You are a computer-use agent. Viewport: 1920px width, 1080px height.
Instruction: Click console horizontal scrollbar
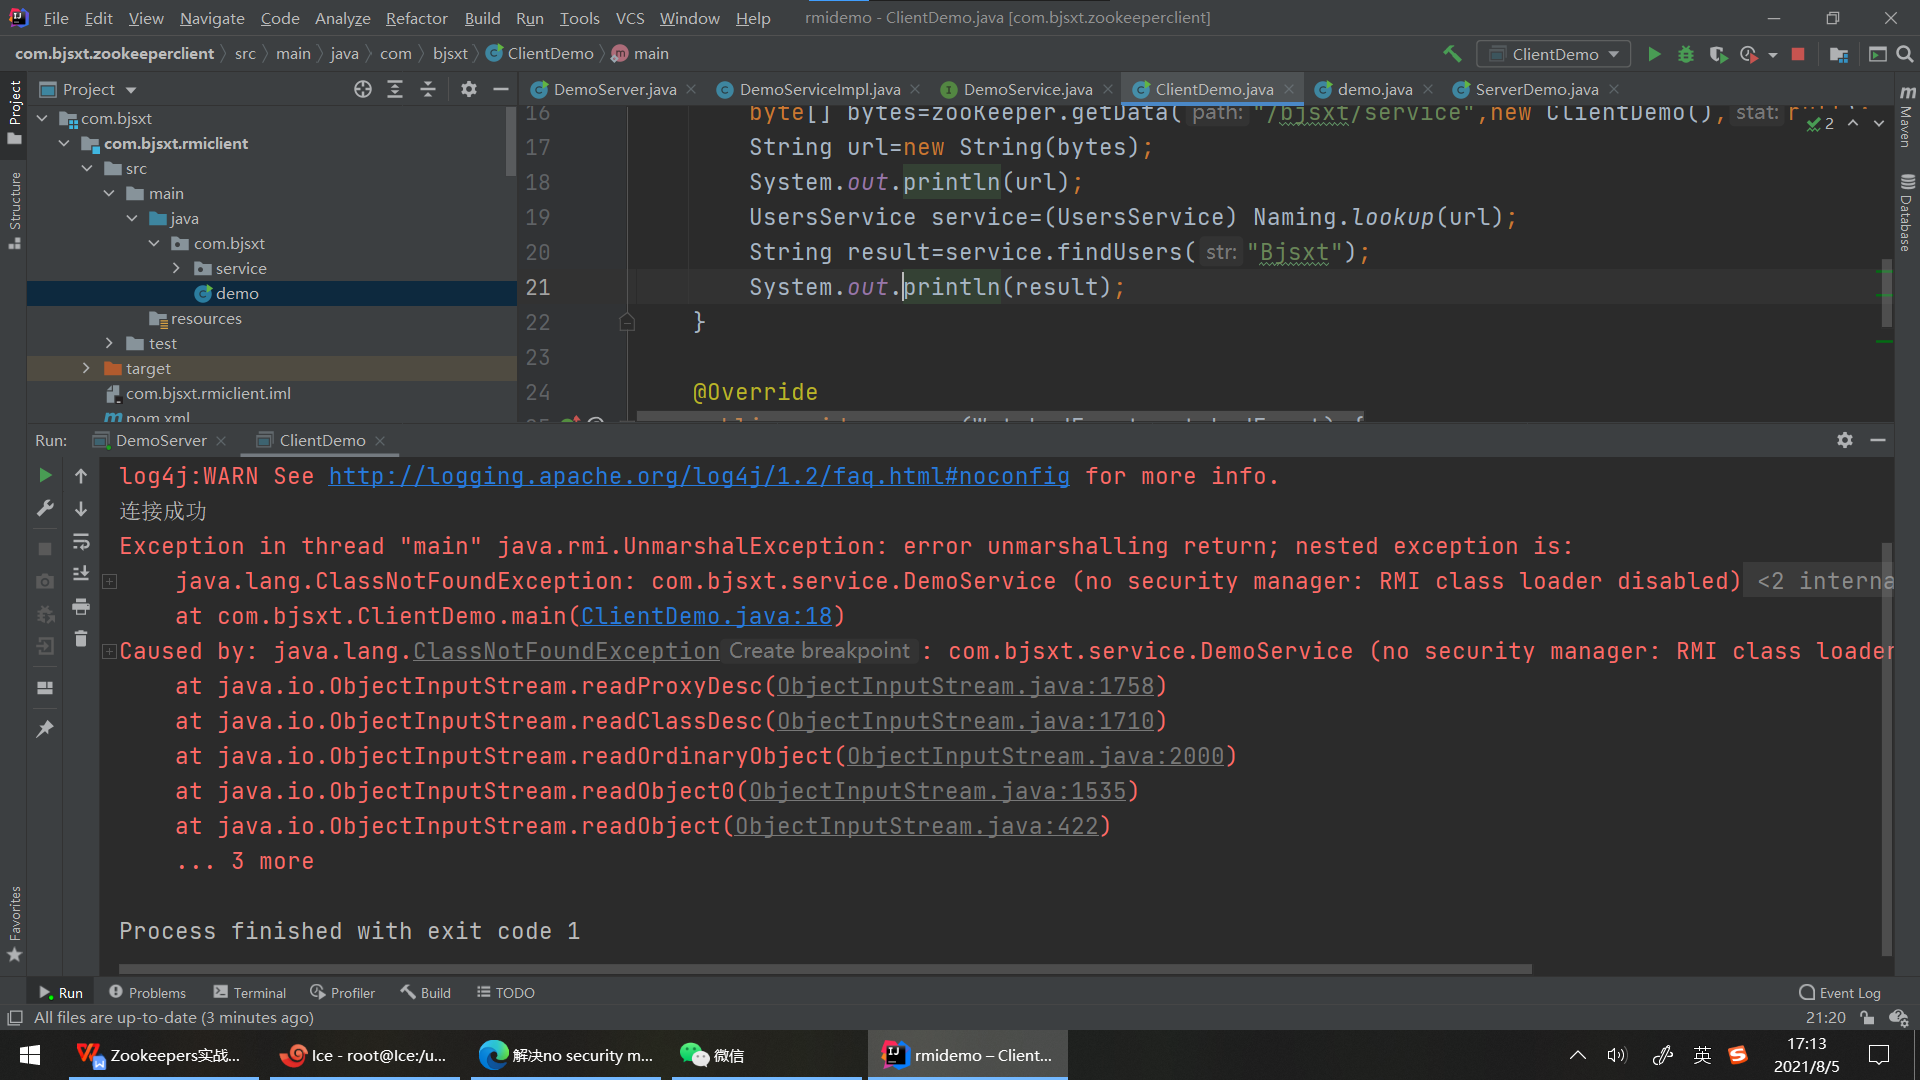[825, 968]
